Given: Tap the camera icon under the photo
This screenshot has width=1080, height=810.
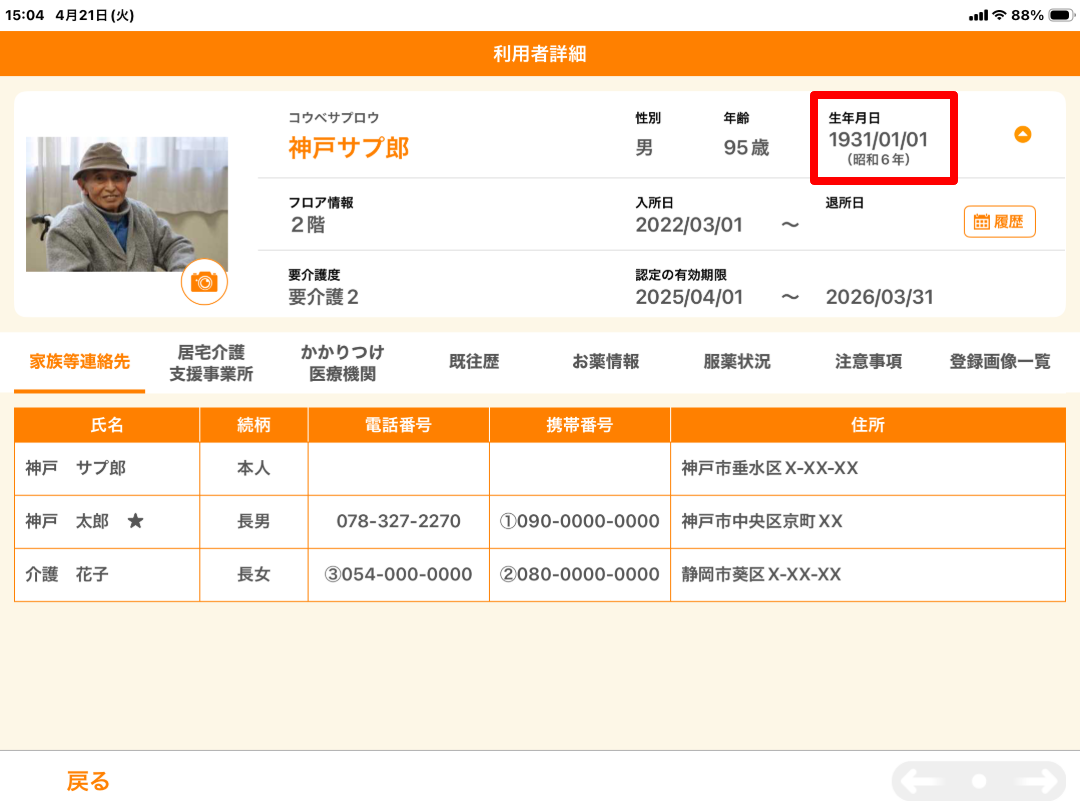Looking at the screenshot, I should (204, 282).
